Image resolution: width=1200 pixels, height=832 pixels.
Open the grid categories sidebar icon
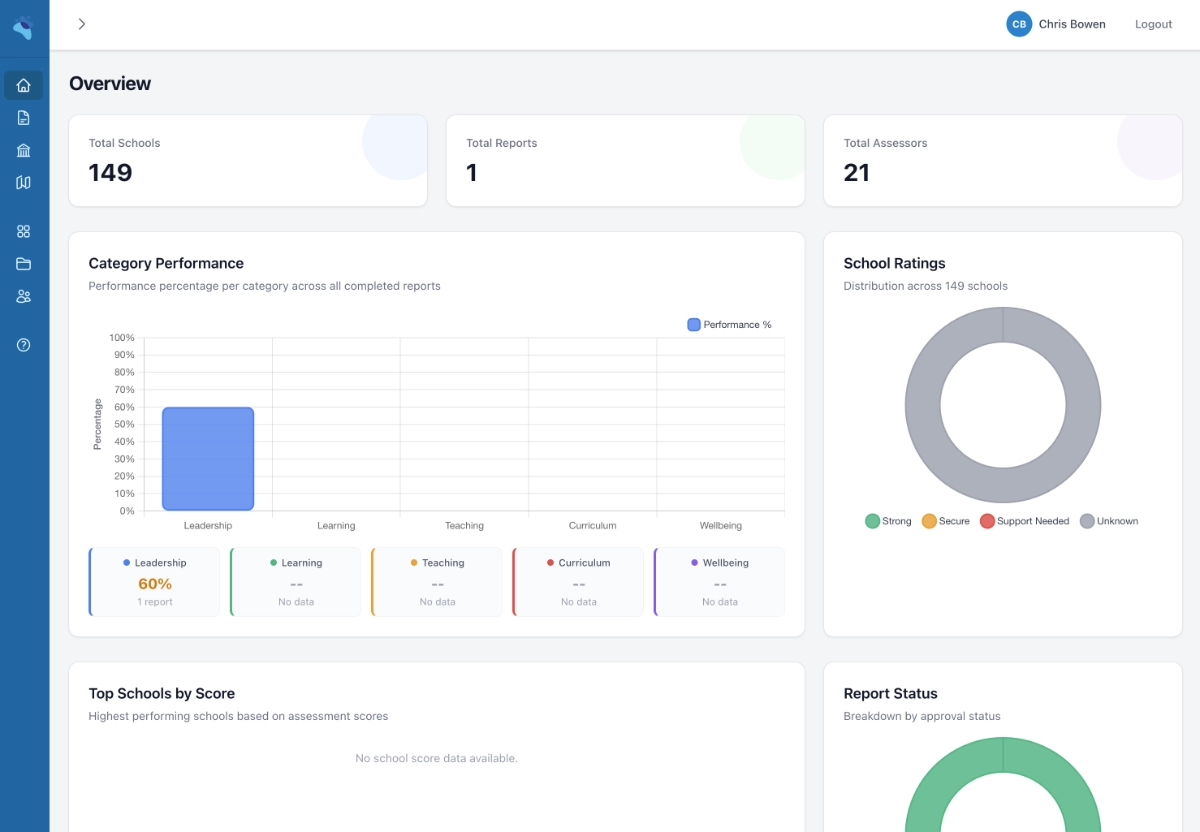pos(24,231)
